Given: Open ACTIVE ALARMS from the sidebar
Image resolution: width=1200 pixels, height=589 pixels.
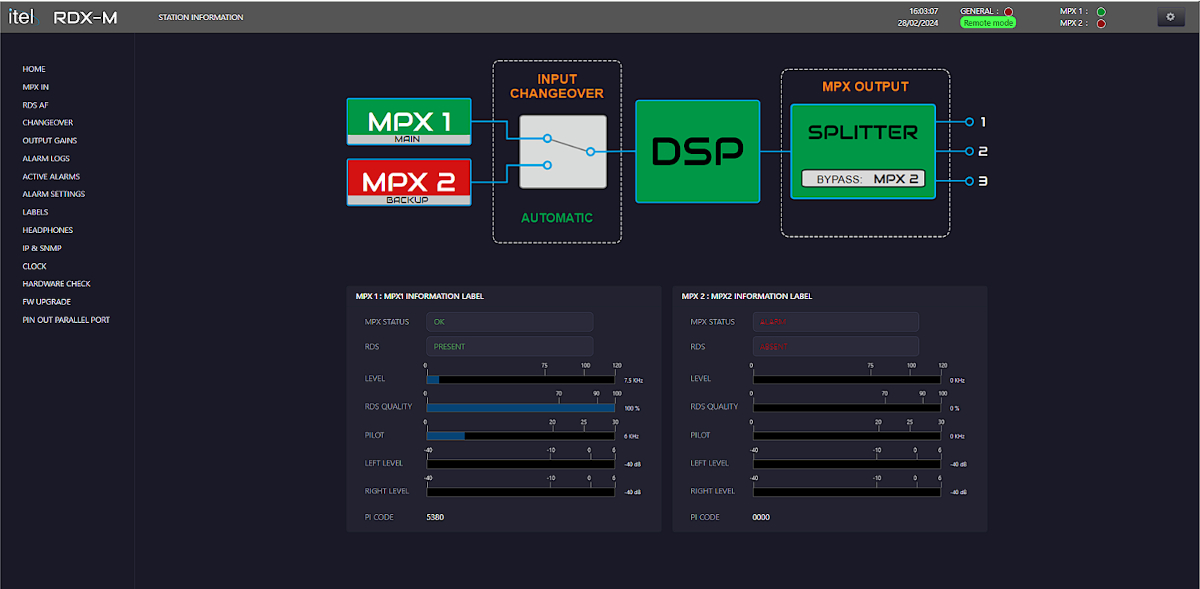Looking at the screenshot, I should (x=51, y=176).
